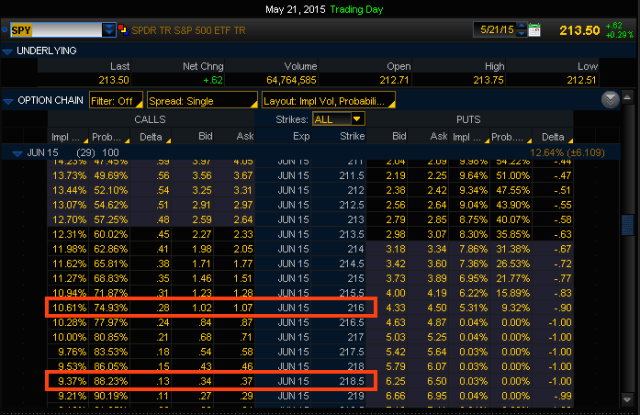The image size is (640, 415).
Task: Sort by calls Impl Vol column header
Action: pyautogui.click(x=68, y=137)
